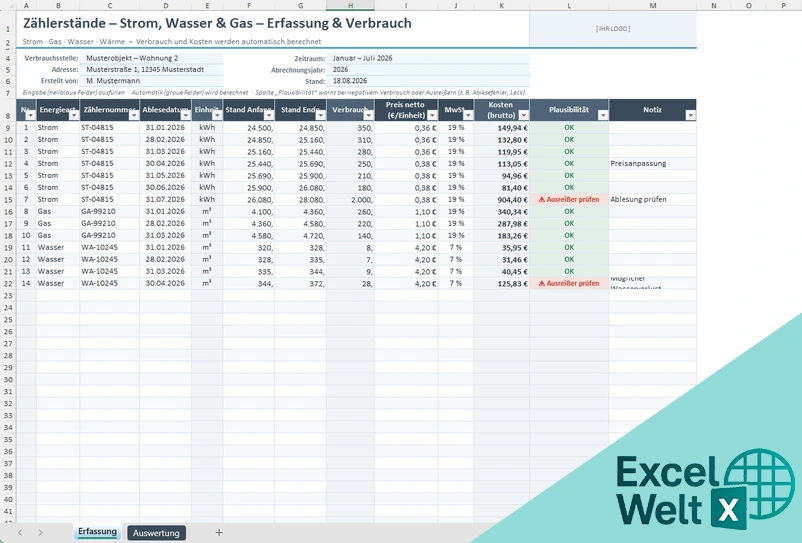Open the Ablesedatum column filter dropdown

point(186,116)
